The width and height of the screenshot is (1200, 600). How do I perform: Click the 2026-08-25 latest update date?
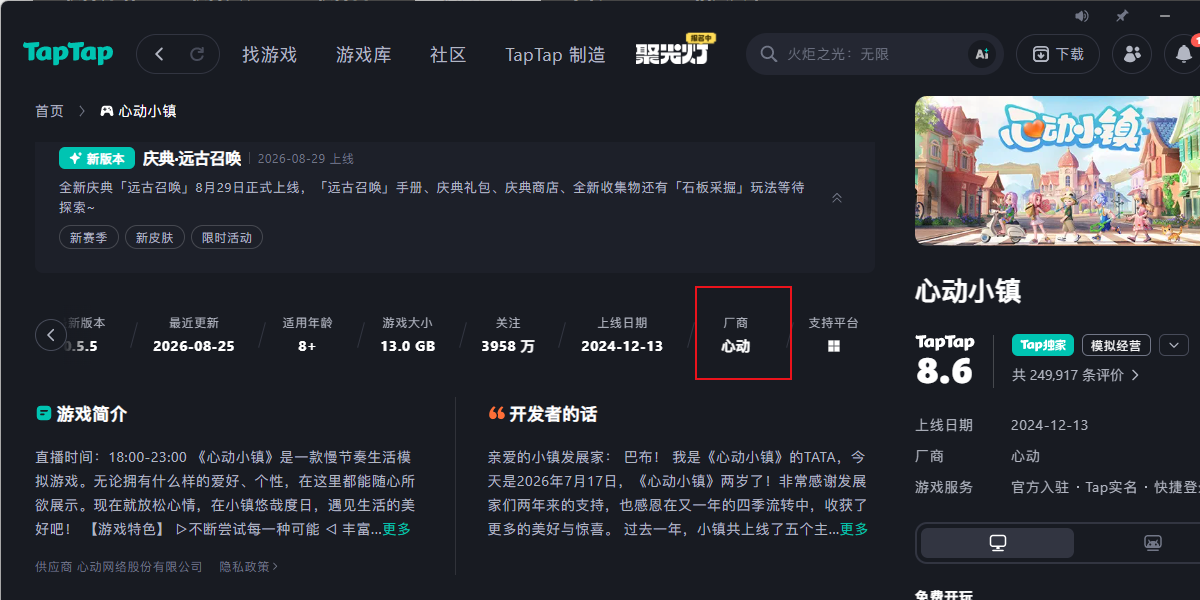pyautogui.click(x=194, y=346)
